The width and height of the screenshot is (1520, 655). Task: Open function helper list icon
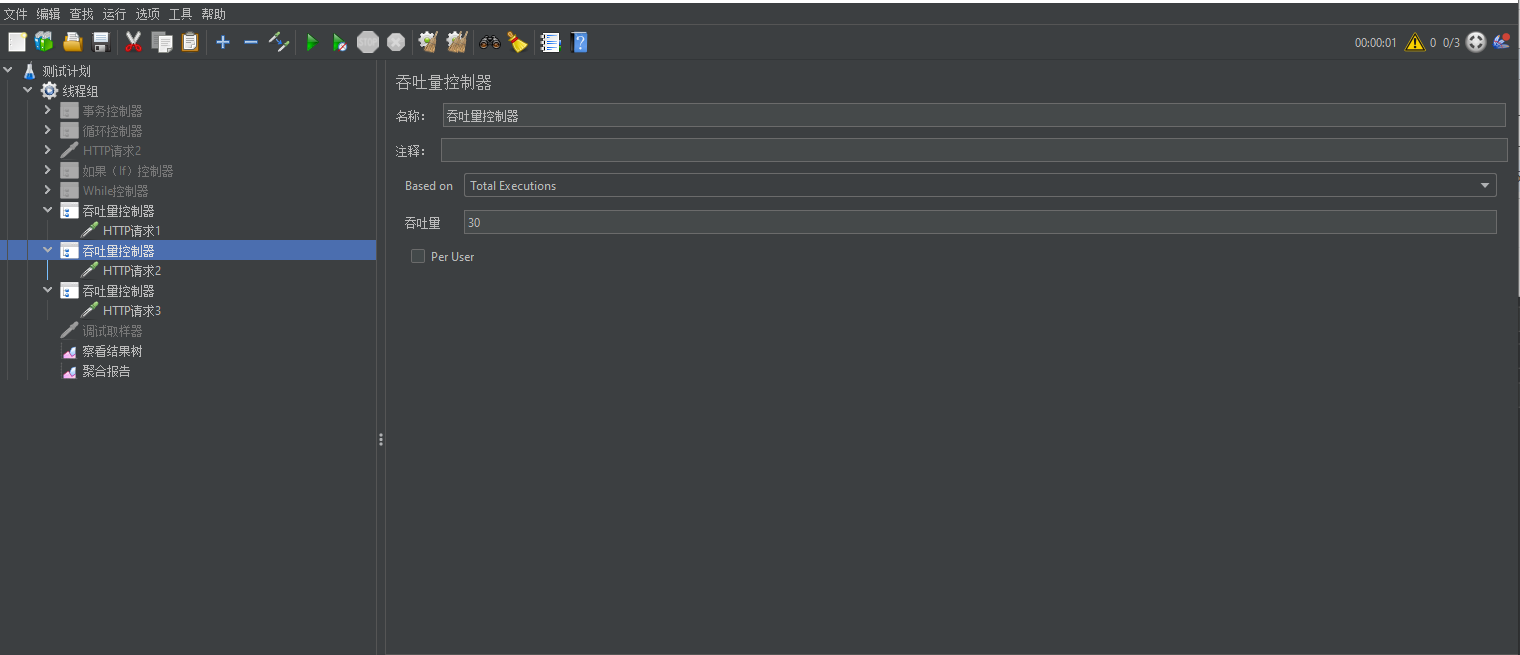coord(550,42)
